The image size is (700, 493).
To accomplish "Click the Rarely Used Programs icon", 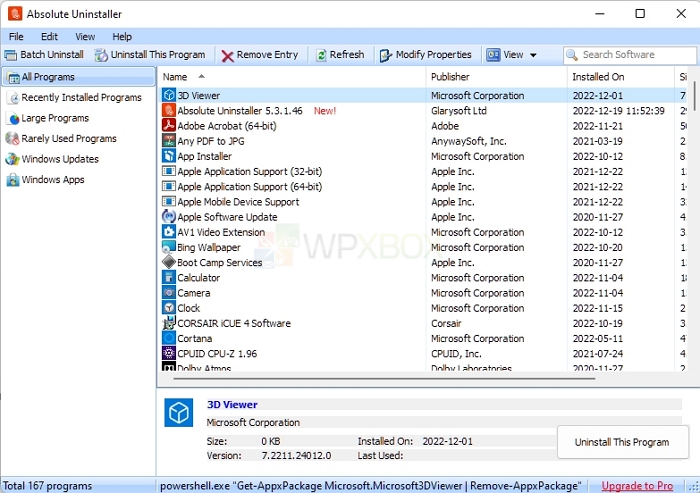I will [12, 138].
